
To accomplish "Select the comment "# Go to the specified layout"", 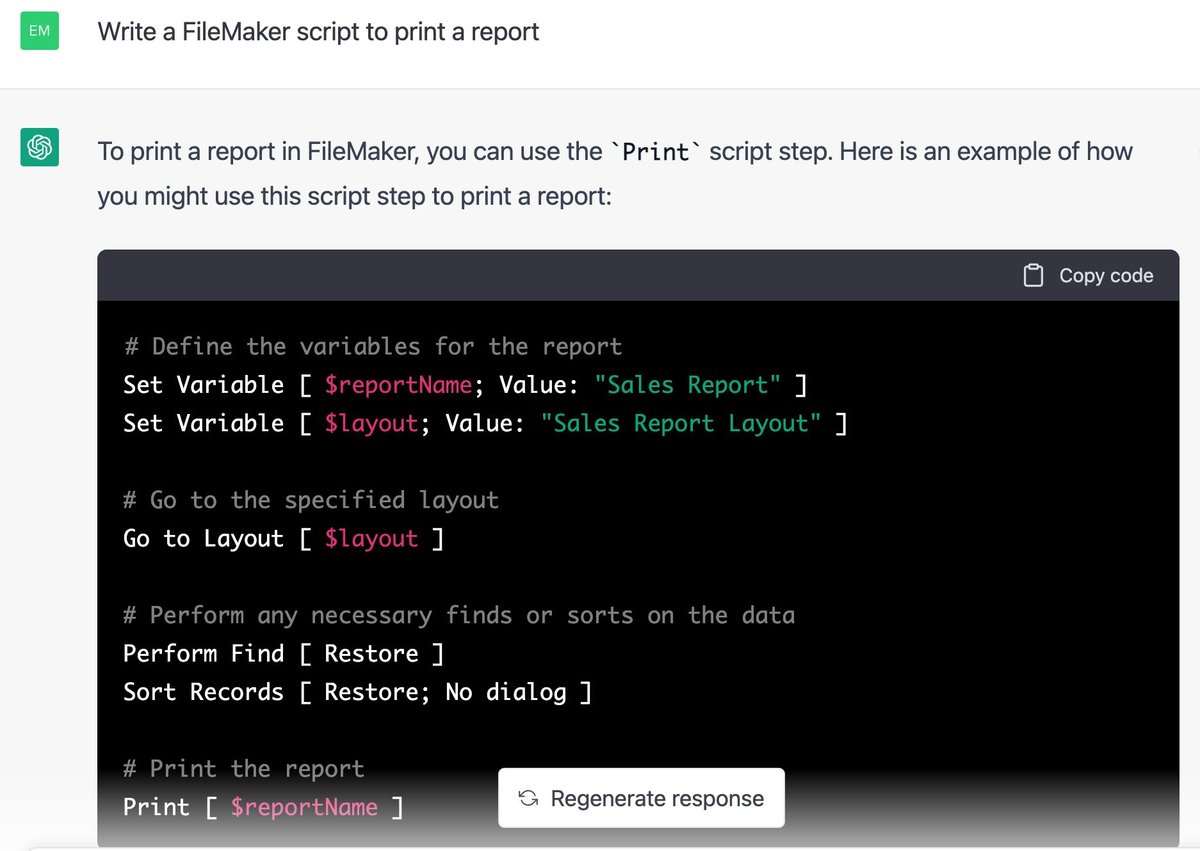I will point(310,500).
